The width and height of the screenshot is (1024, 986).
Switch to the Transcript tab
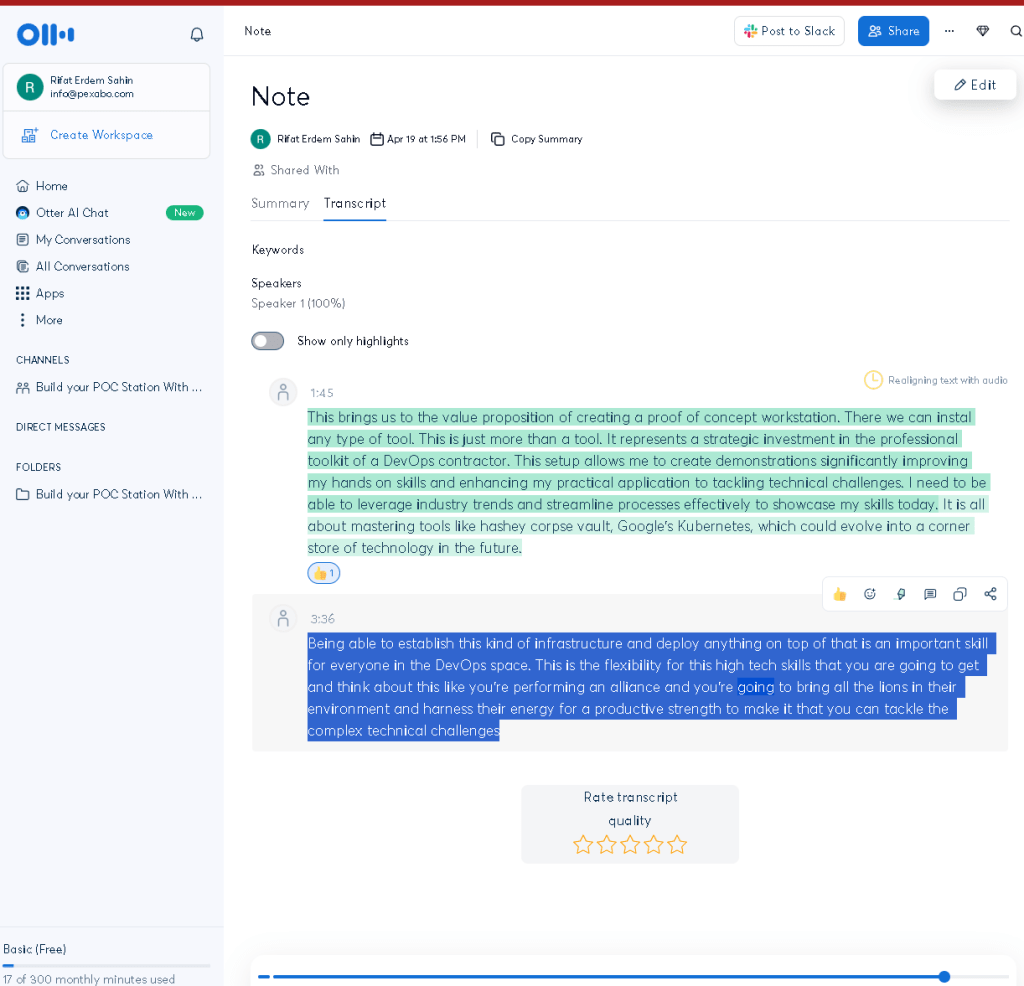click(355, 204)
